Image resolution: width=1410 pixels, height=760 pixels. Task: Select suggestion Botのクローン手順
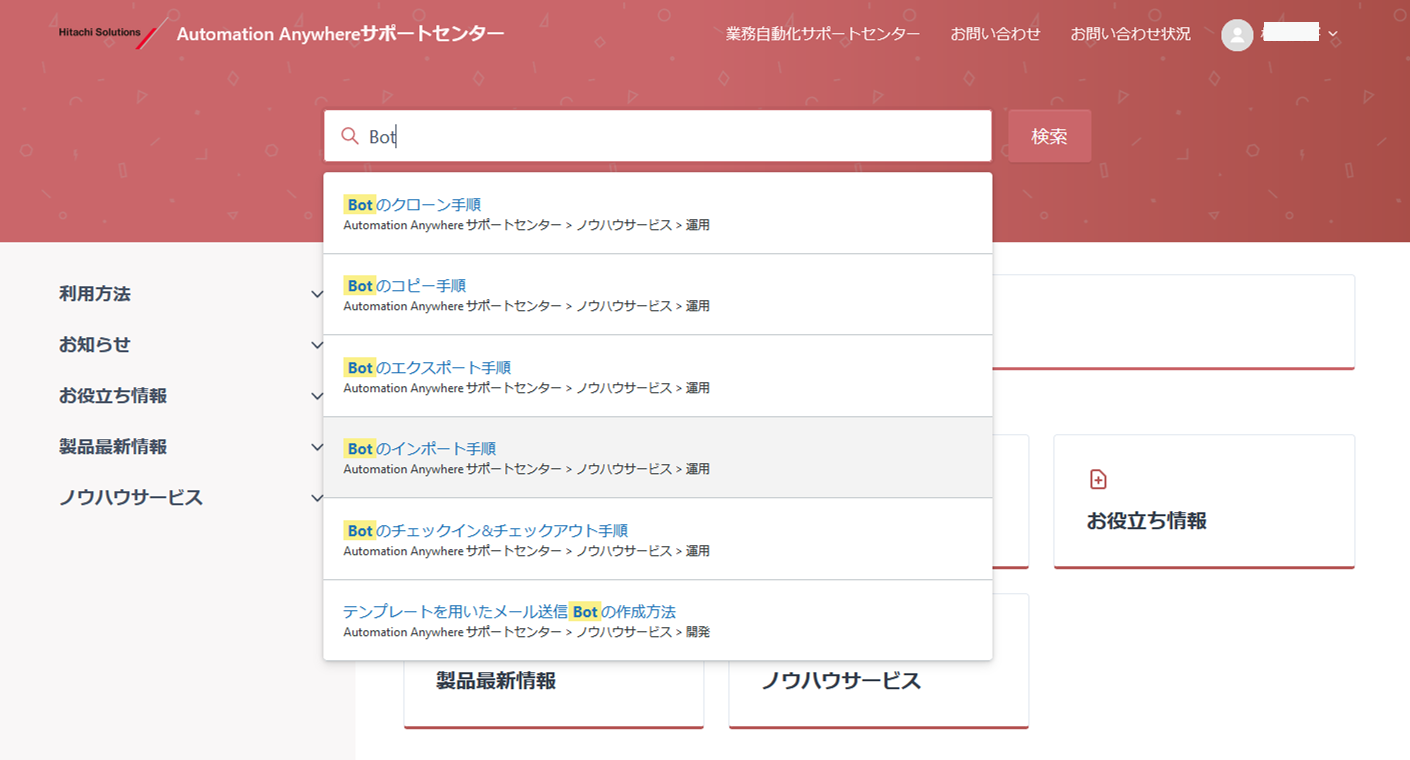[658, 213]
